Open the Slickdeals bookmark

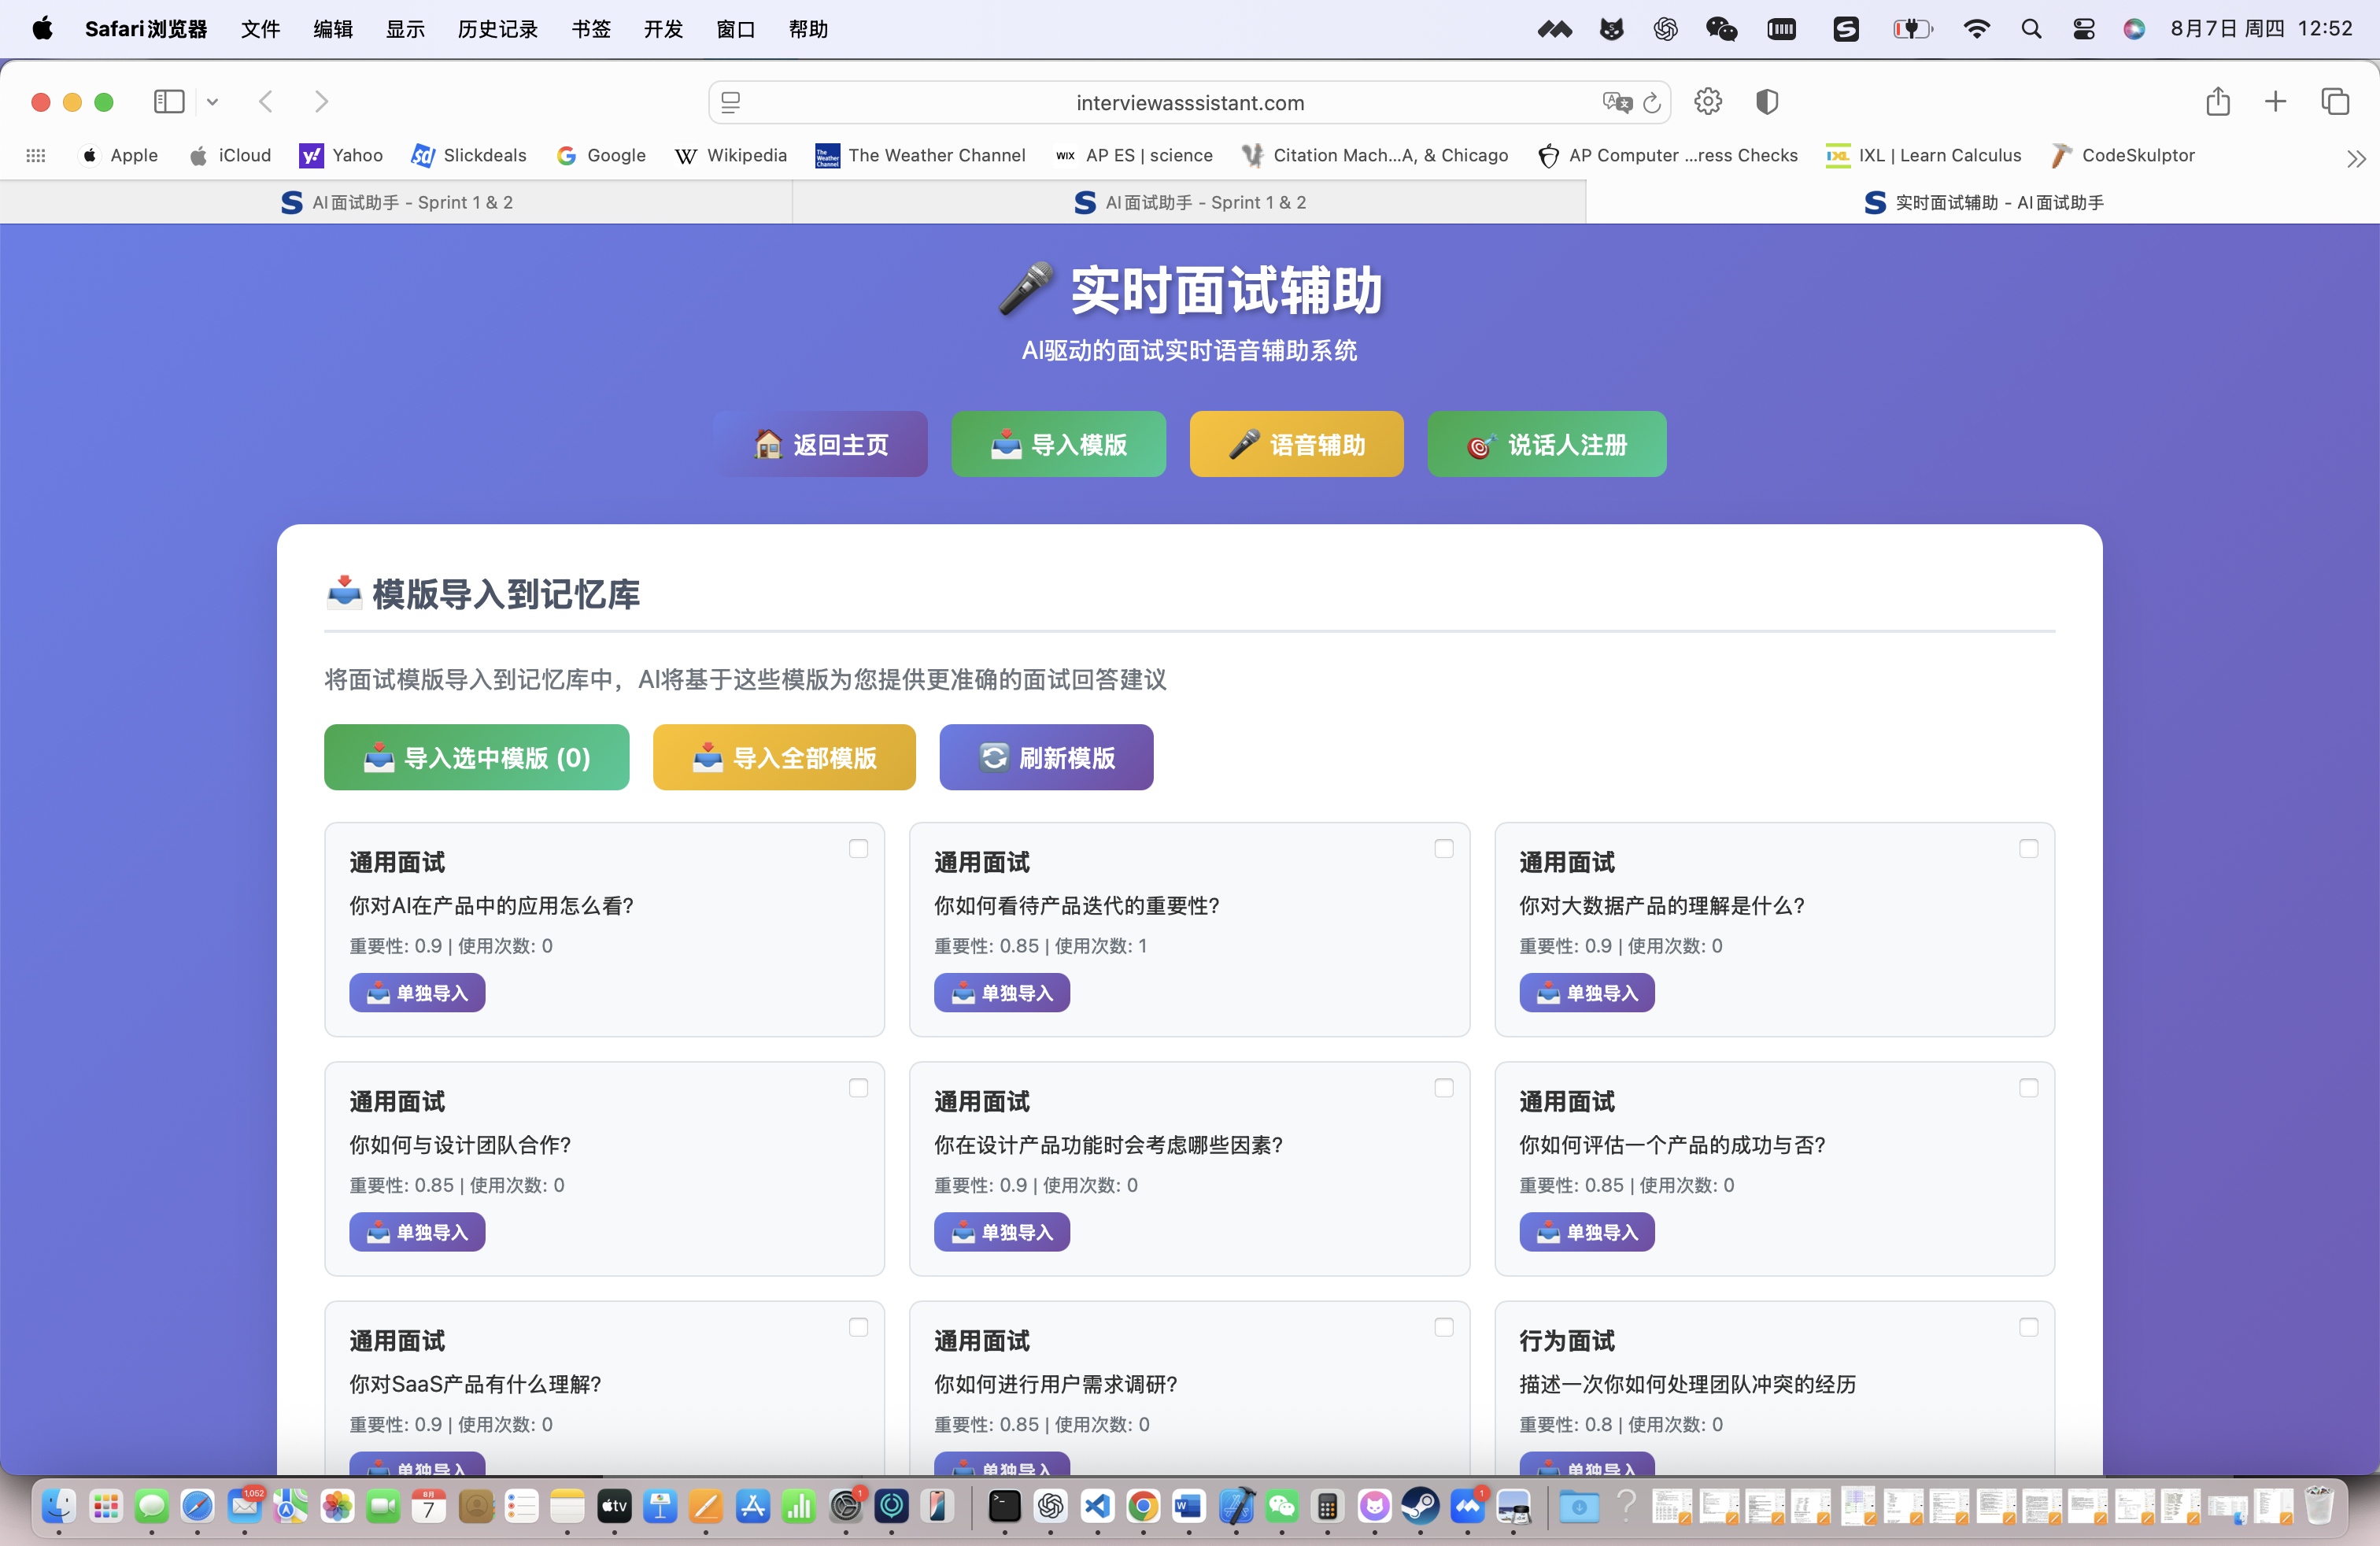pyautogui.click(x=469, y=155)
